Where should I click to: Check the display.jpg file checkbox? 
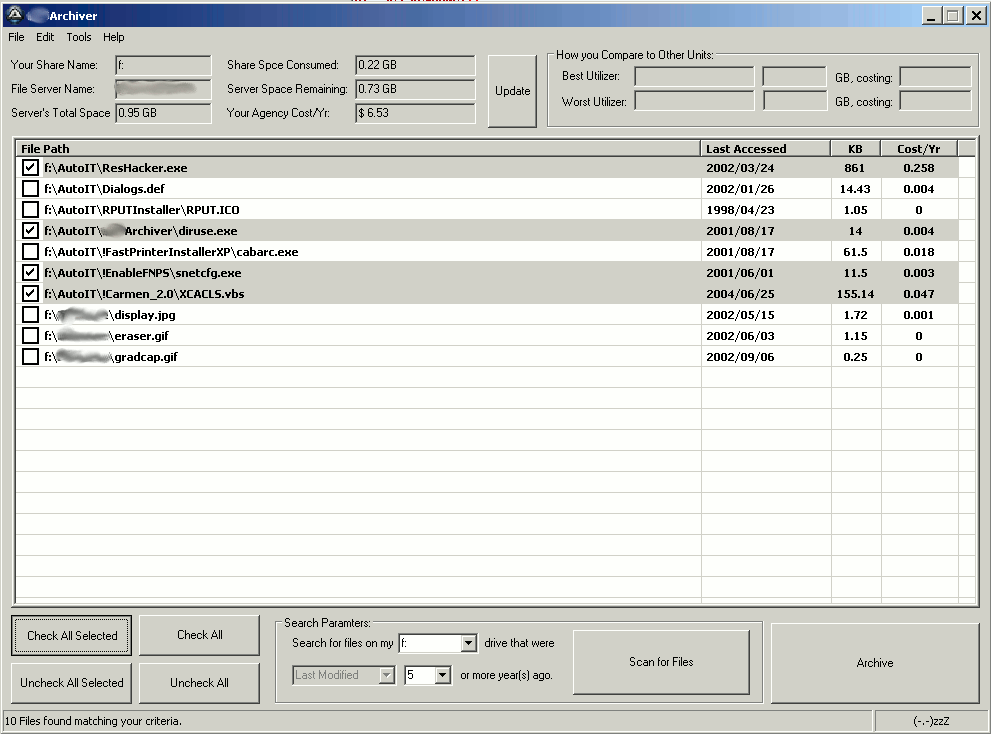click(x=30, y=314)
